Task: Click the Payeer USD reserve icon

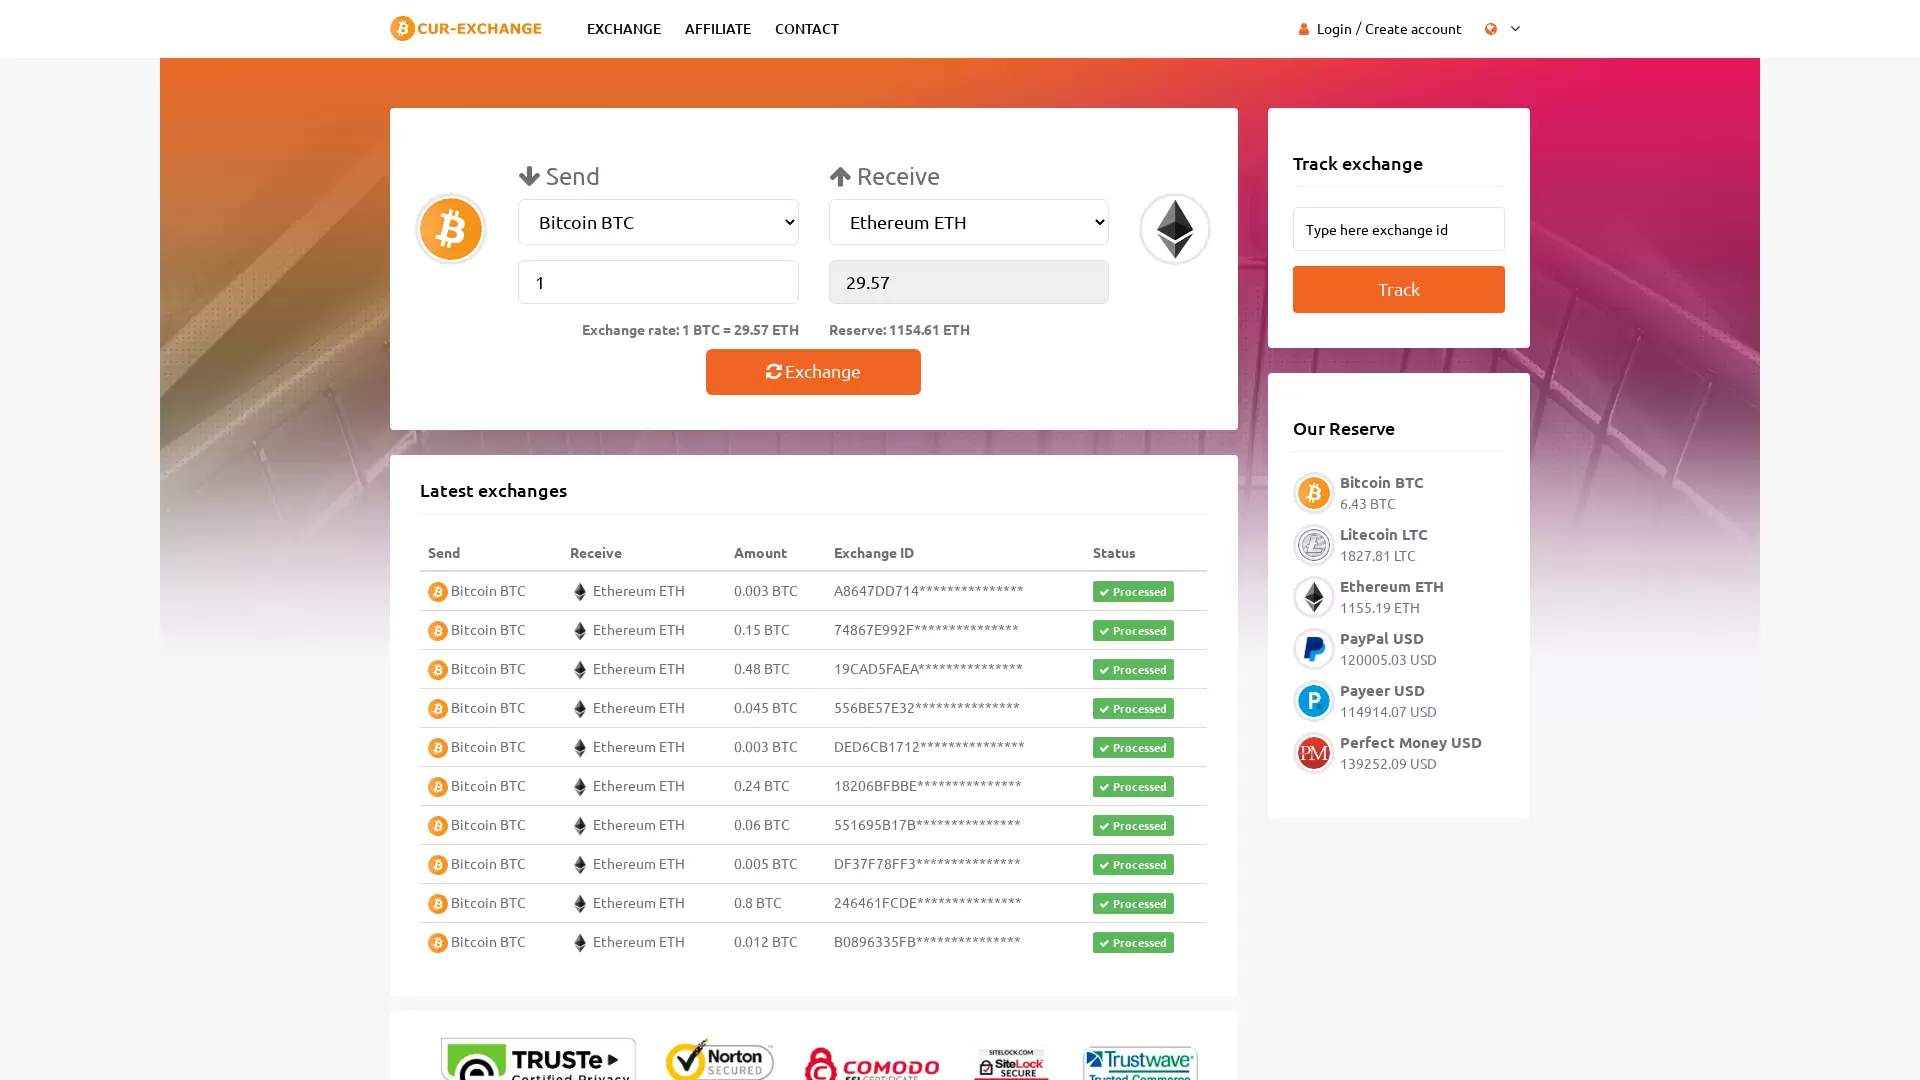Action: tap(1313, 701)
